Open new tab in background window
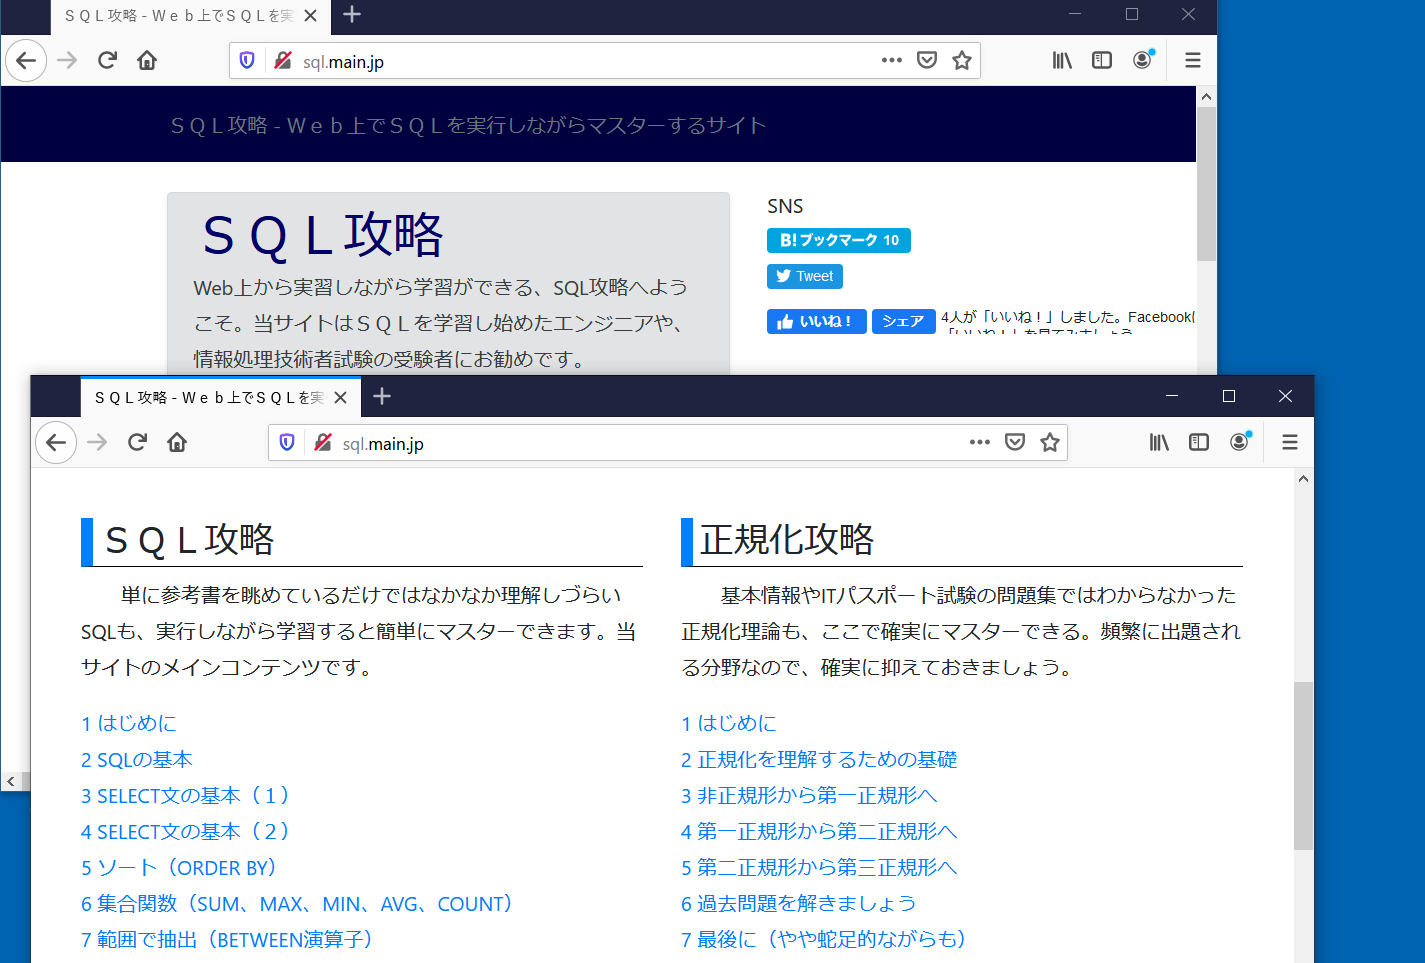The image size is (1425, 963). point(352,15)
